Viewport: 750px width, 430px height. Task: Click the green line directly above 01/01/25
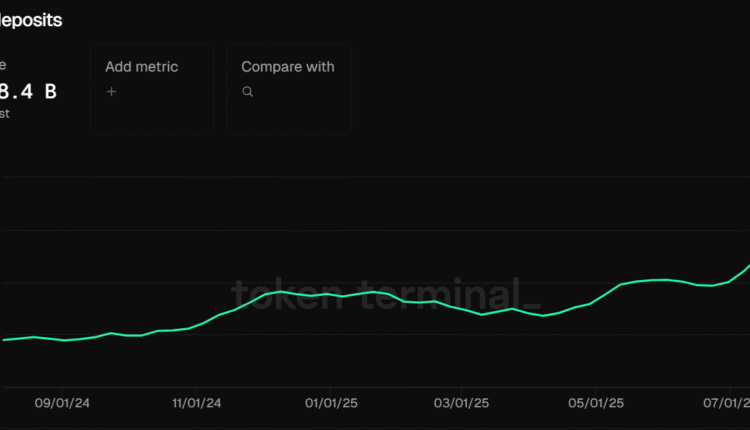(331, 295)
